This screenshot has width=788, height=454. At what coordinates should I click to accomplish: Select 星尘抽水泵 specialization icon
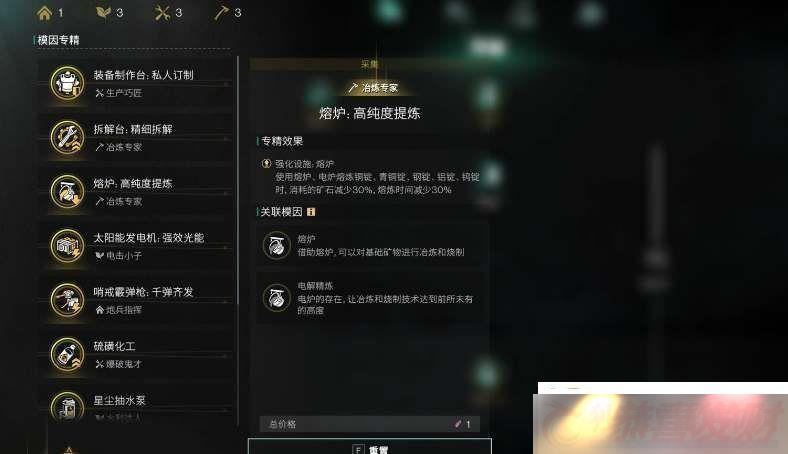[67, 406]
